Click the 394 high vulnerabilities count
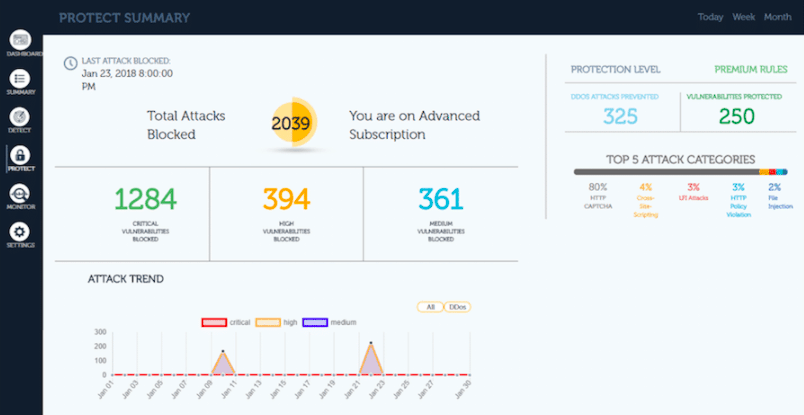 pyautogui.click(x=287, y=199)
